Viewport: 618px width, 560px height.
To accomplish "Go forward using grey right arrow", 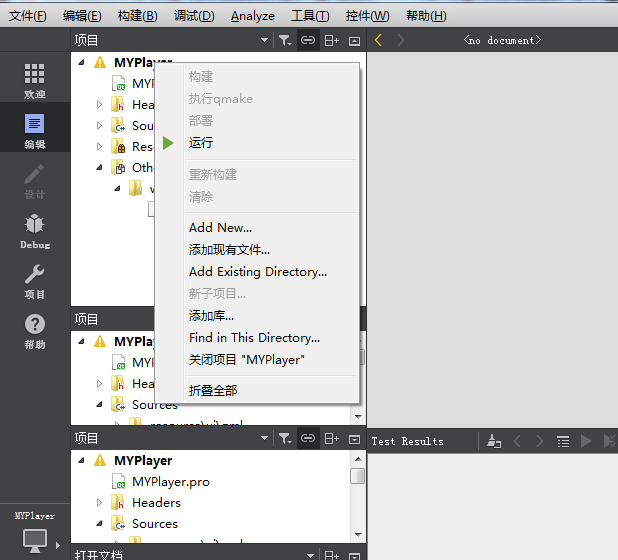I will tap(401, 40).
